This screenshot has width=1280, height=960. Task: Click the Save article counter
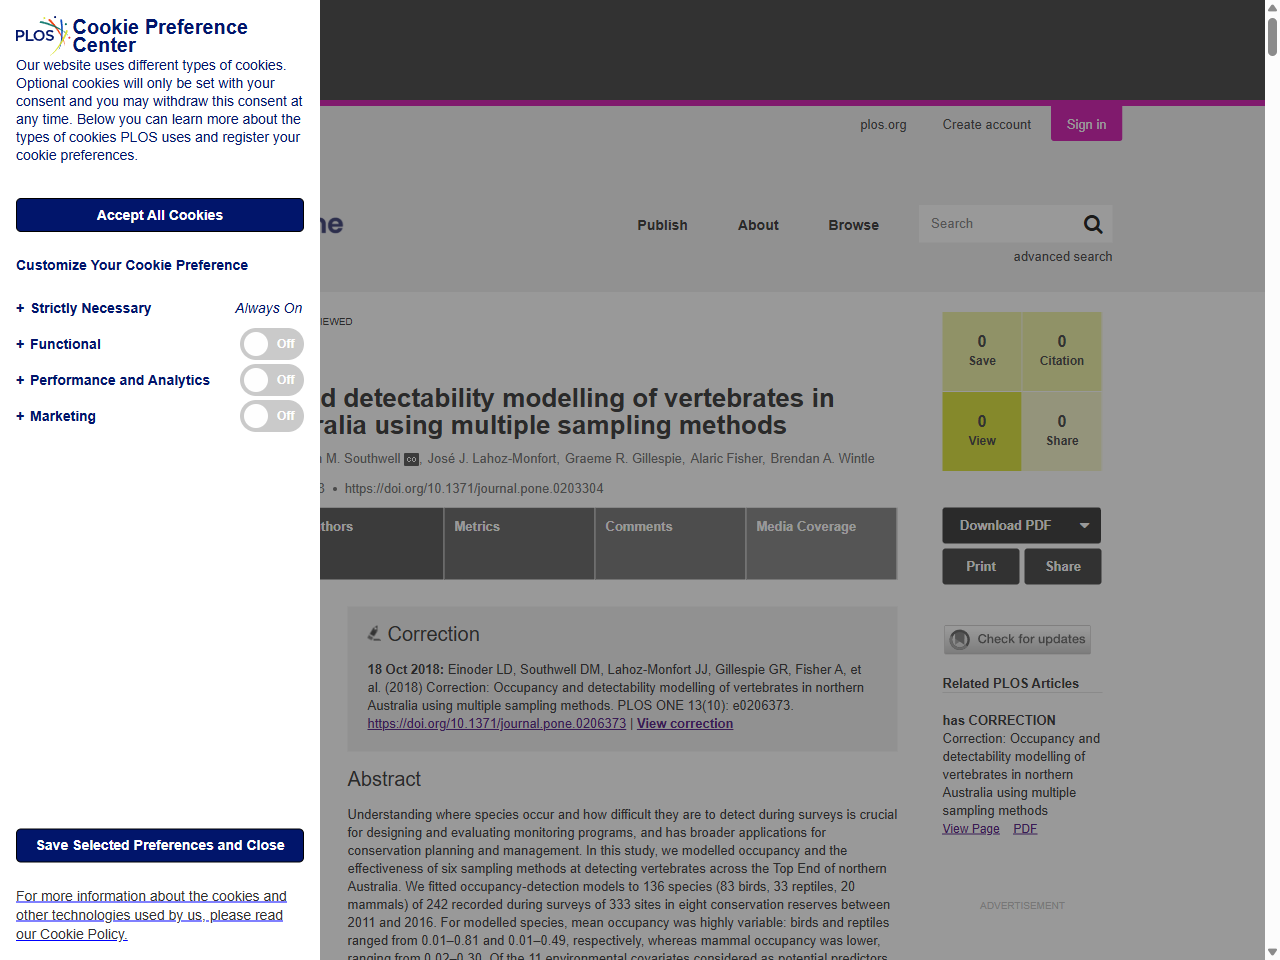click(981, 350)
